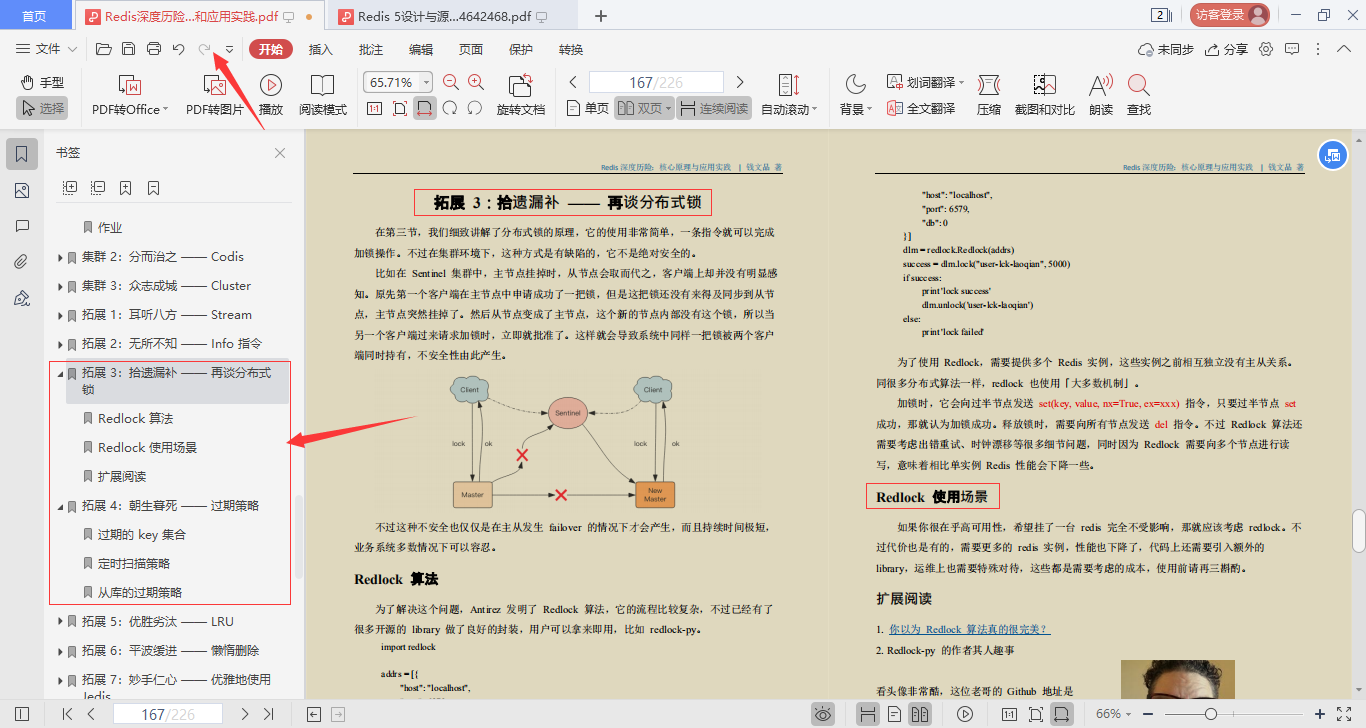Select bookmark 定时扫描策略

(x=133, y=563)
